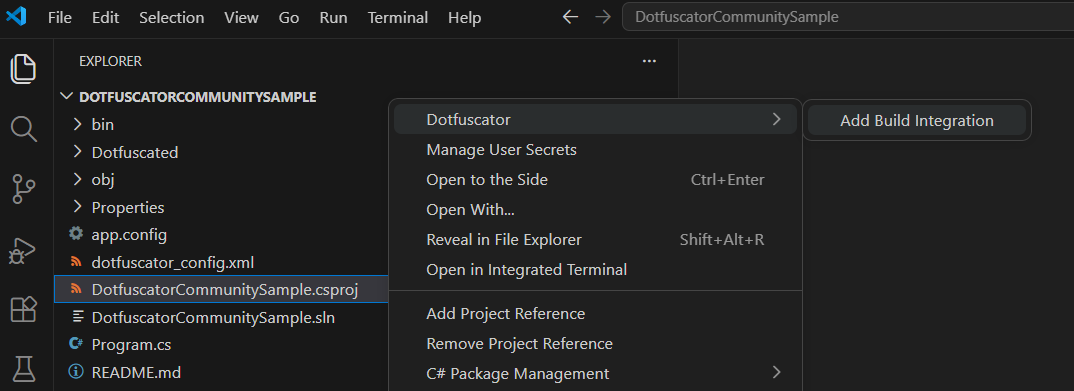Viewport: 1074px width, 391px height.
Task: Click the DotfuscatorCommunitySample command center search box
Action: 848,17
